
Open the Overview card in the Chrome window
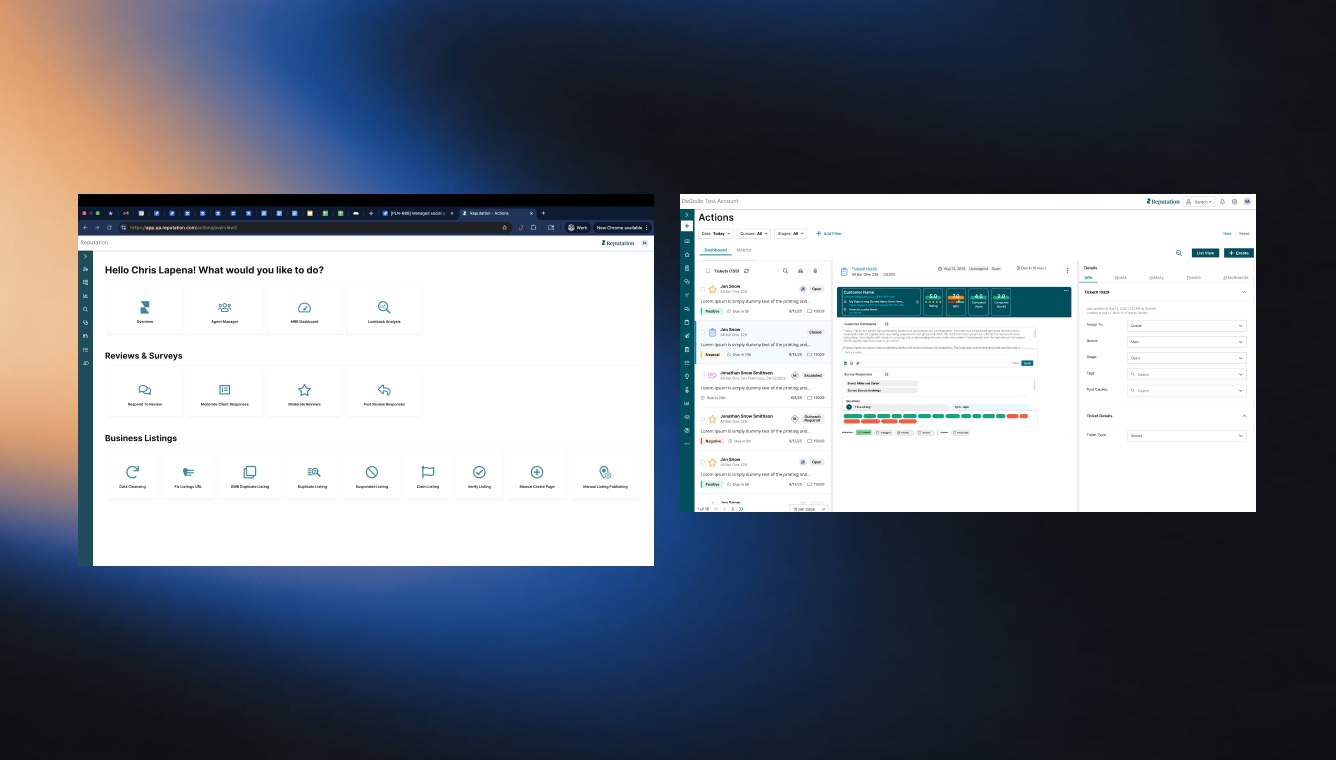click(145, 311)
